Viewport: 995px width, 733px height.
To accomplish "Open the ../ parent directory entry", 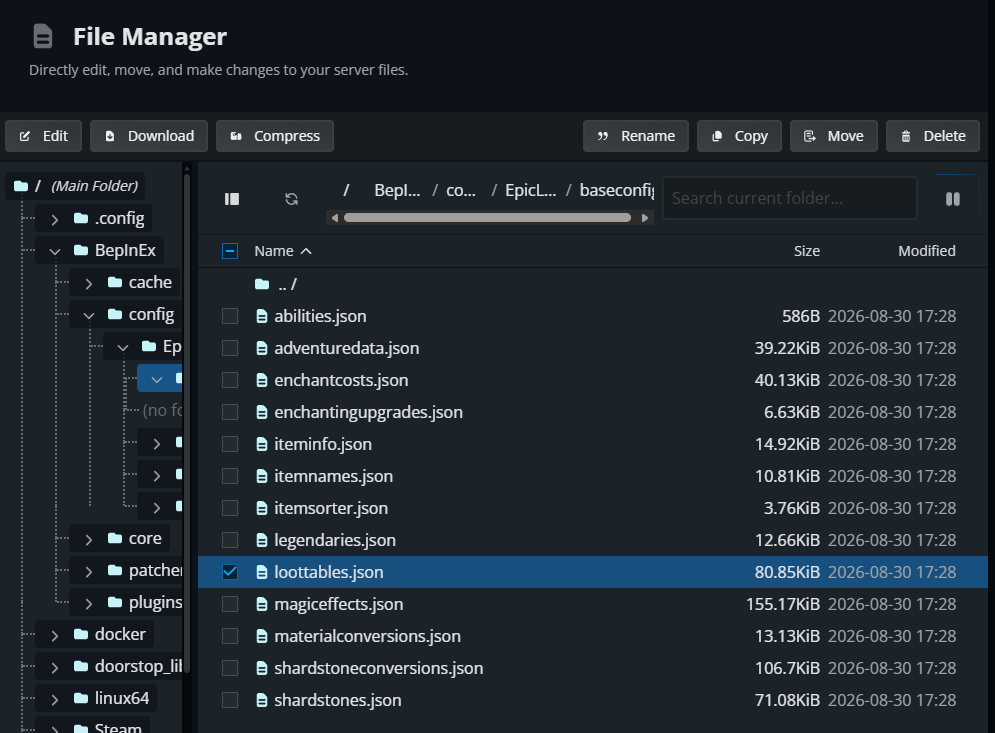I will click(x=287, y=284).
